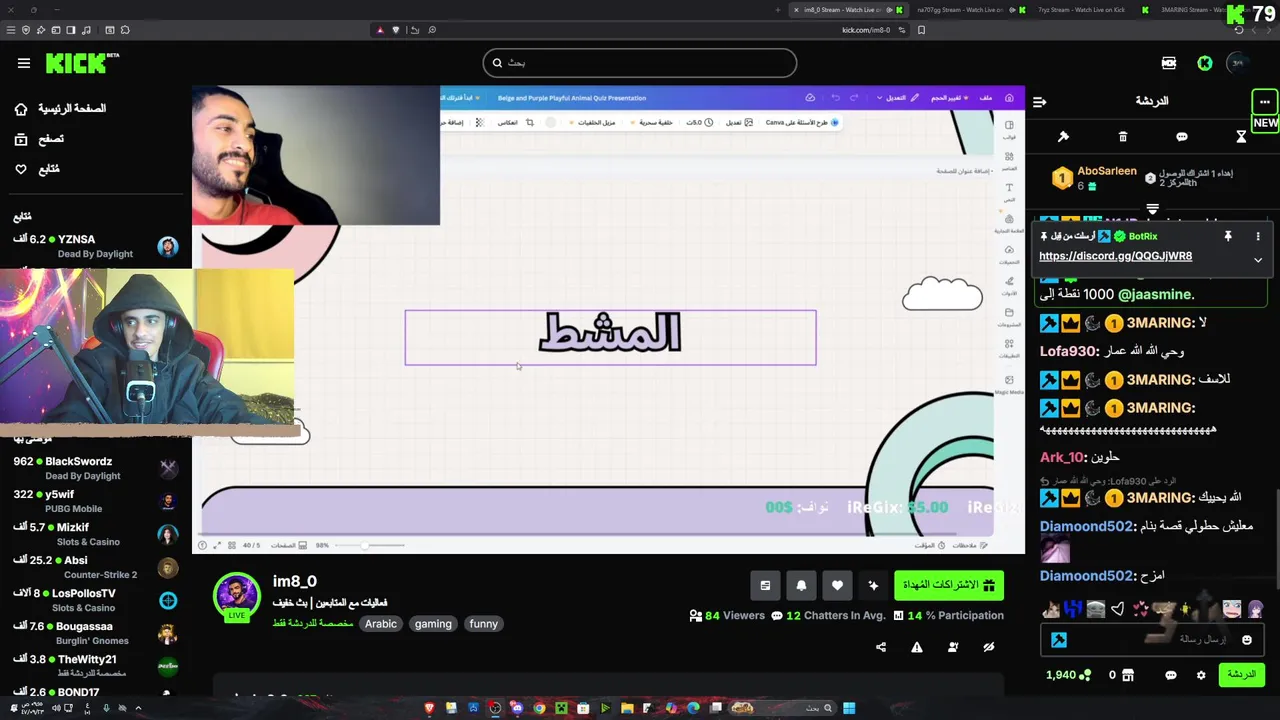Image resolution: width=1280 pixels, height=720 pixels.
Task: Click the hammer badge in message box
Action: [x=1059, y=640]
